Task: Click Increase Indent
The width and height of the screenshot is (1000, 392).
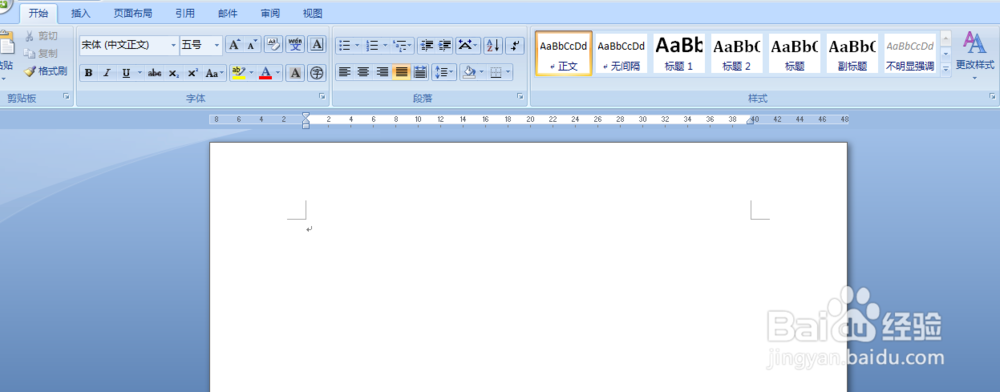Action: click(445, 45)
